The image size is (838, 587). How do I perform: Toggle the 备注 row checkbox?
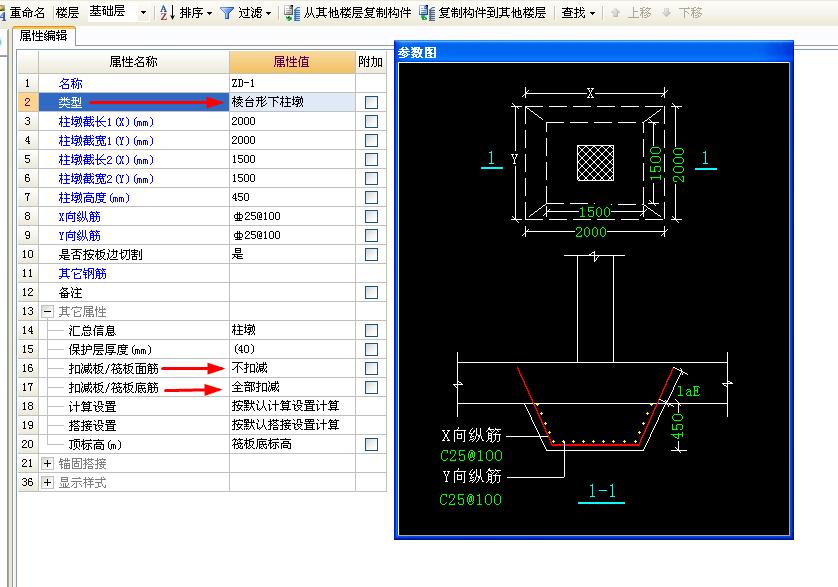[371, 292]
